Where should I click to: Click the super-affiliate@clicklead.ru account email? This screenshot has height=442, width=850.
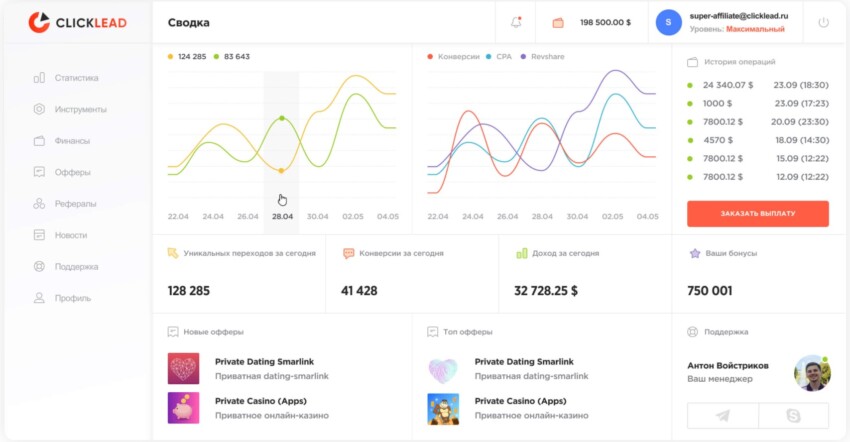point(739,16)
